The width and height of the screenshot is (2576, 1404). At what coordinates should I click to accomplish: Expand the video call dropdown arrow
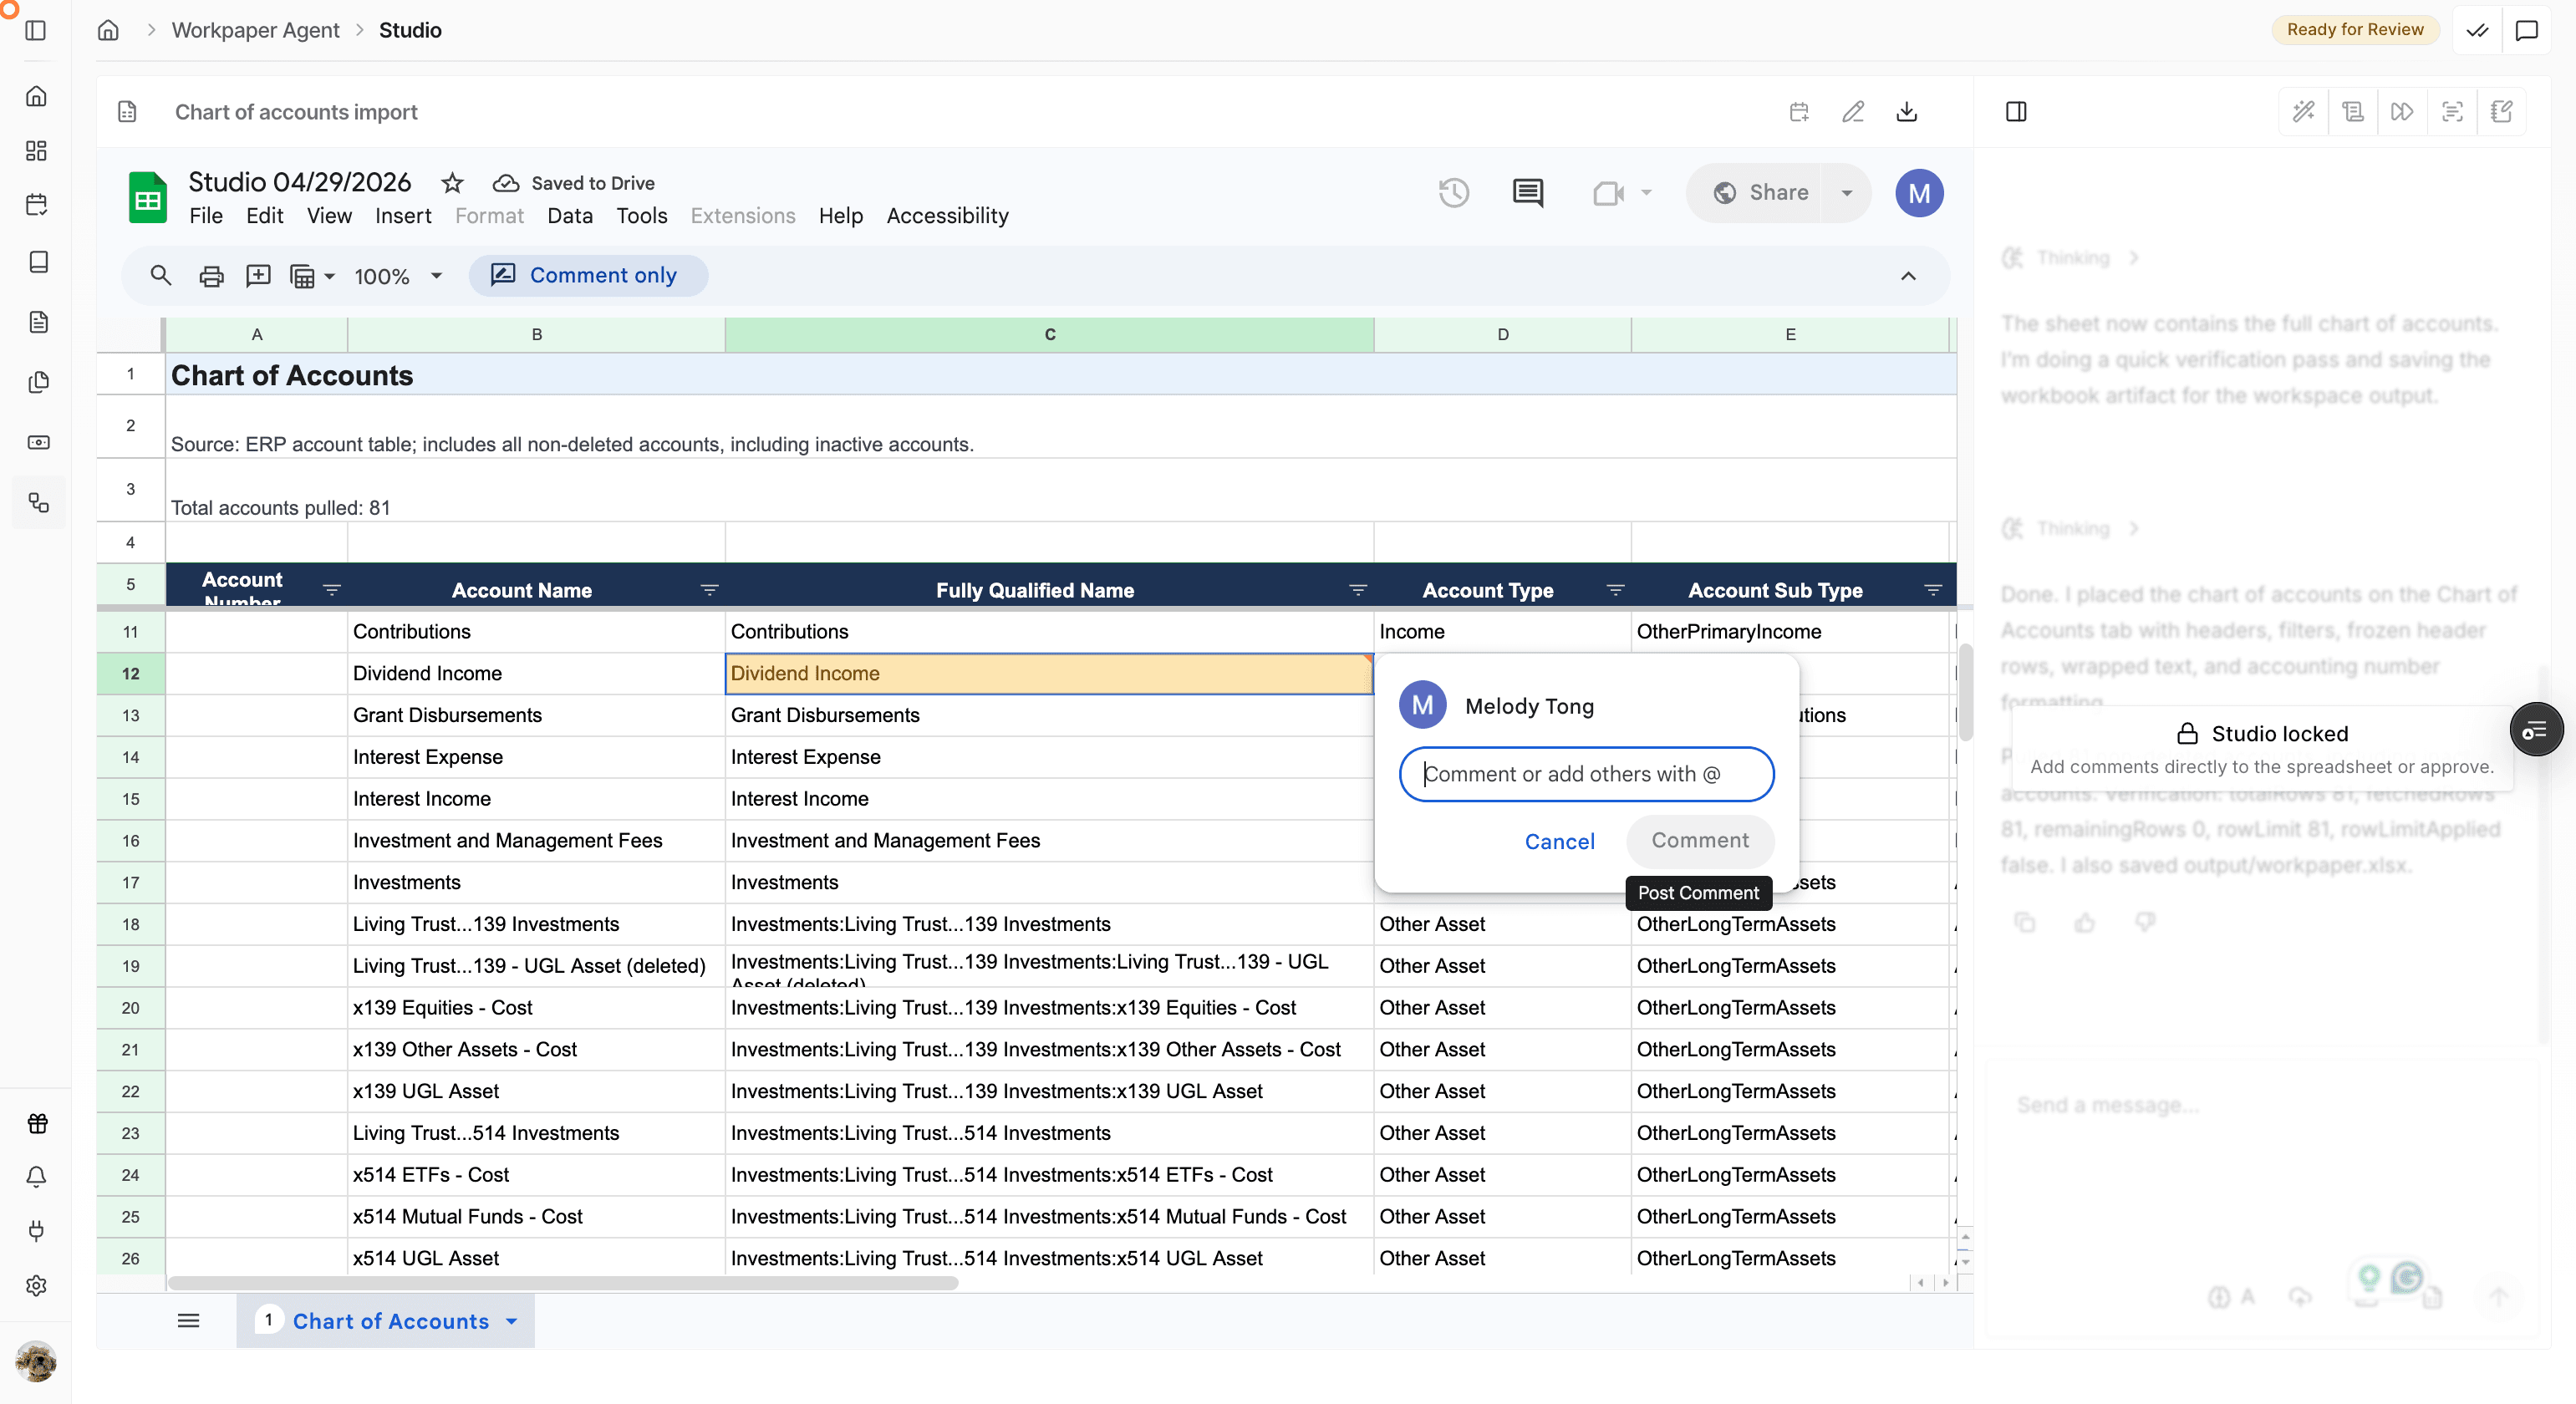coord(1646,193)
